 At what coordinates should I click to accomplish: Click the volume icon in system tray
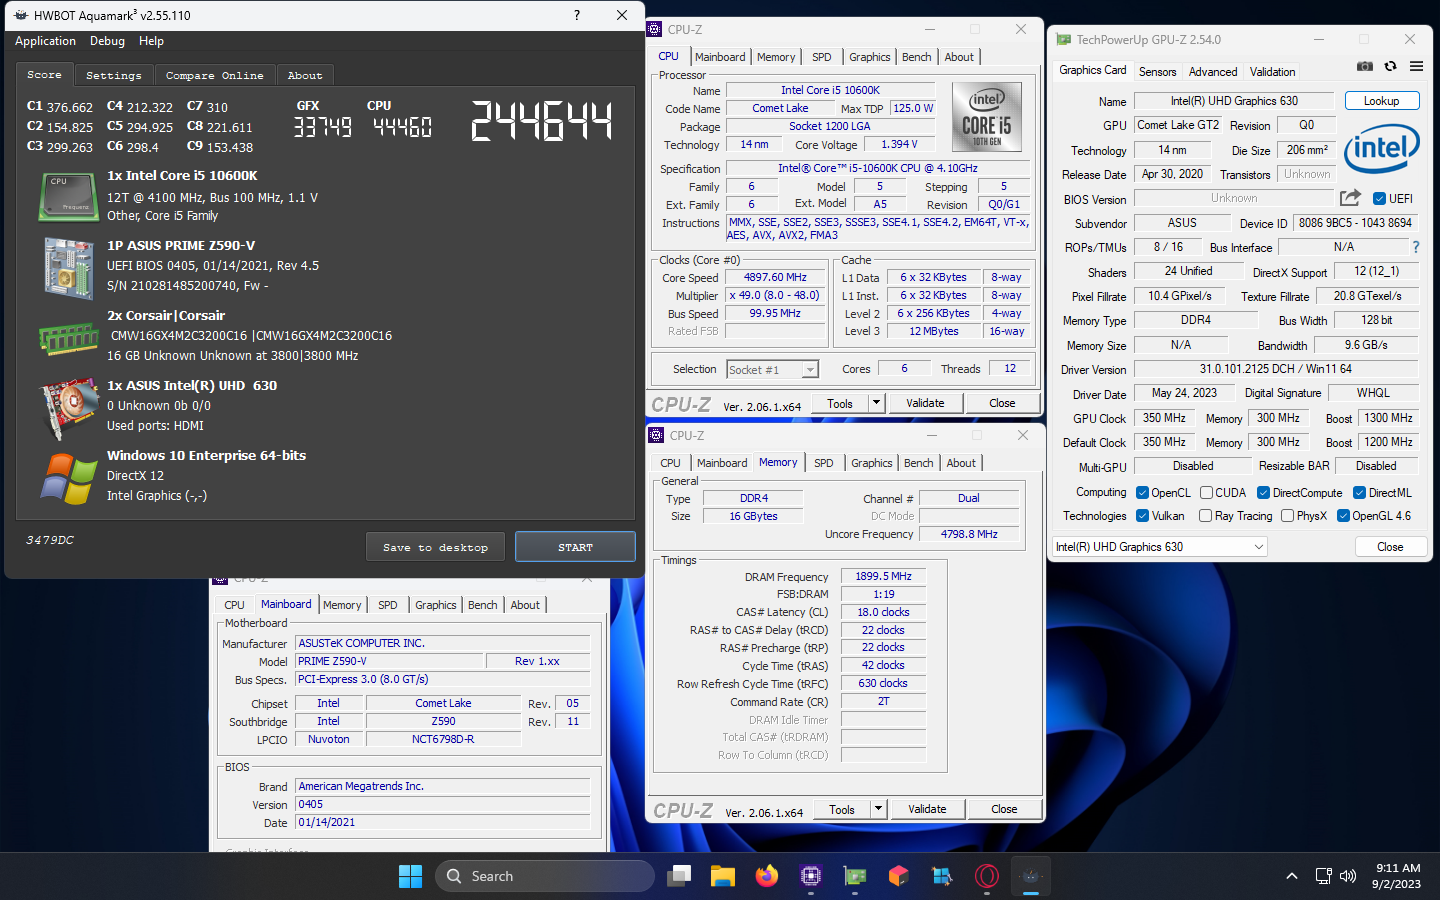click(1348, 876)
